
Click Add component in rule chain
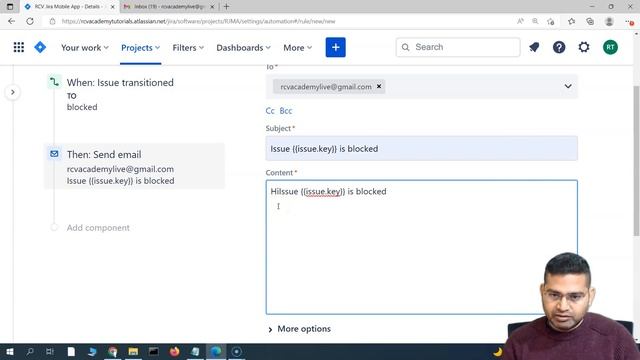(98, 228)
